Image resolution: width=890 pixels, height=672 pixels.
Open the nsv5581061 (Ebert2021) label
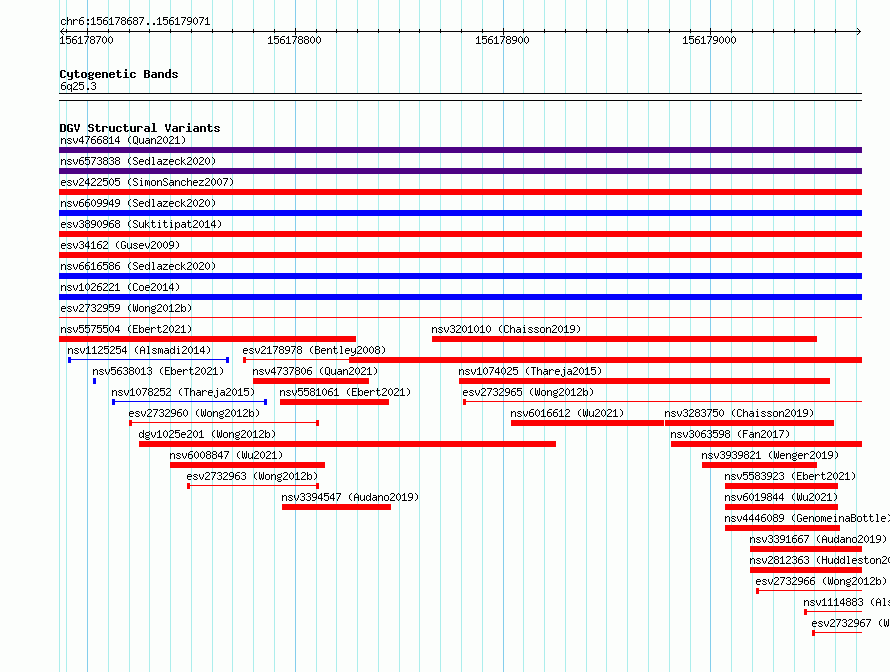click(x=345, y=392)
